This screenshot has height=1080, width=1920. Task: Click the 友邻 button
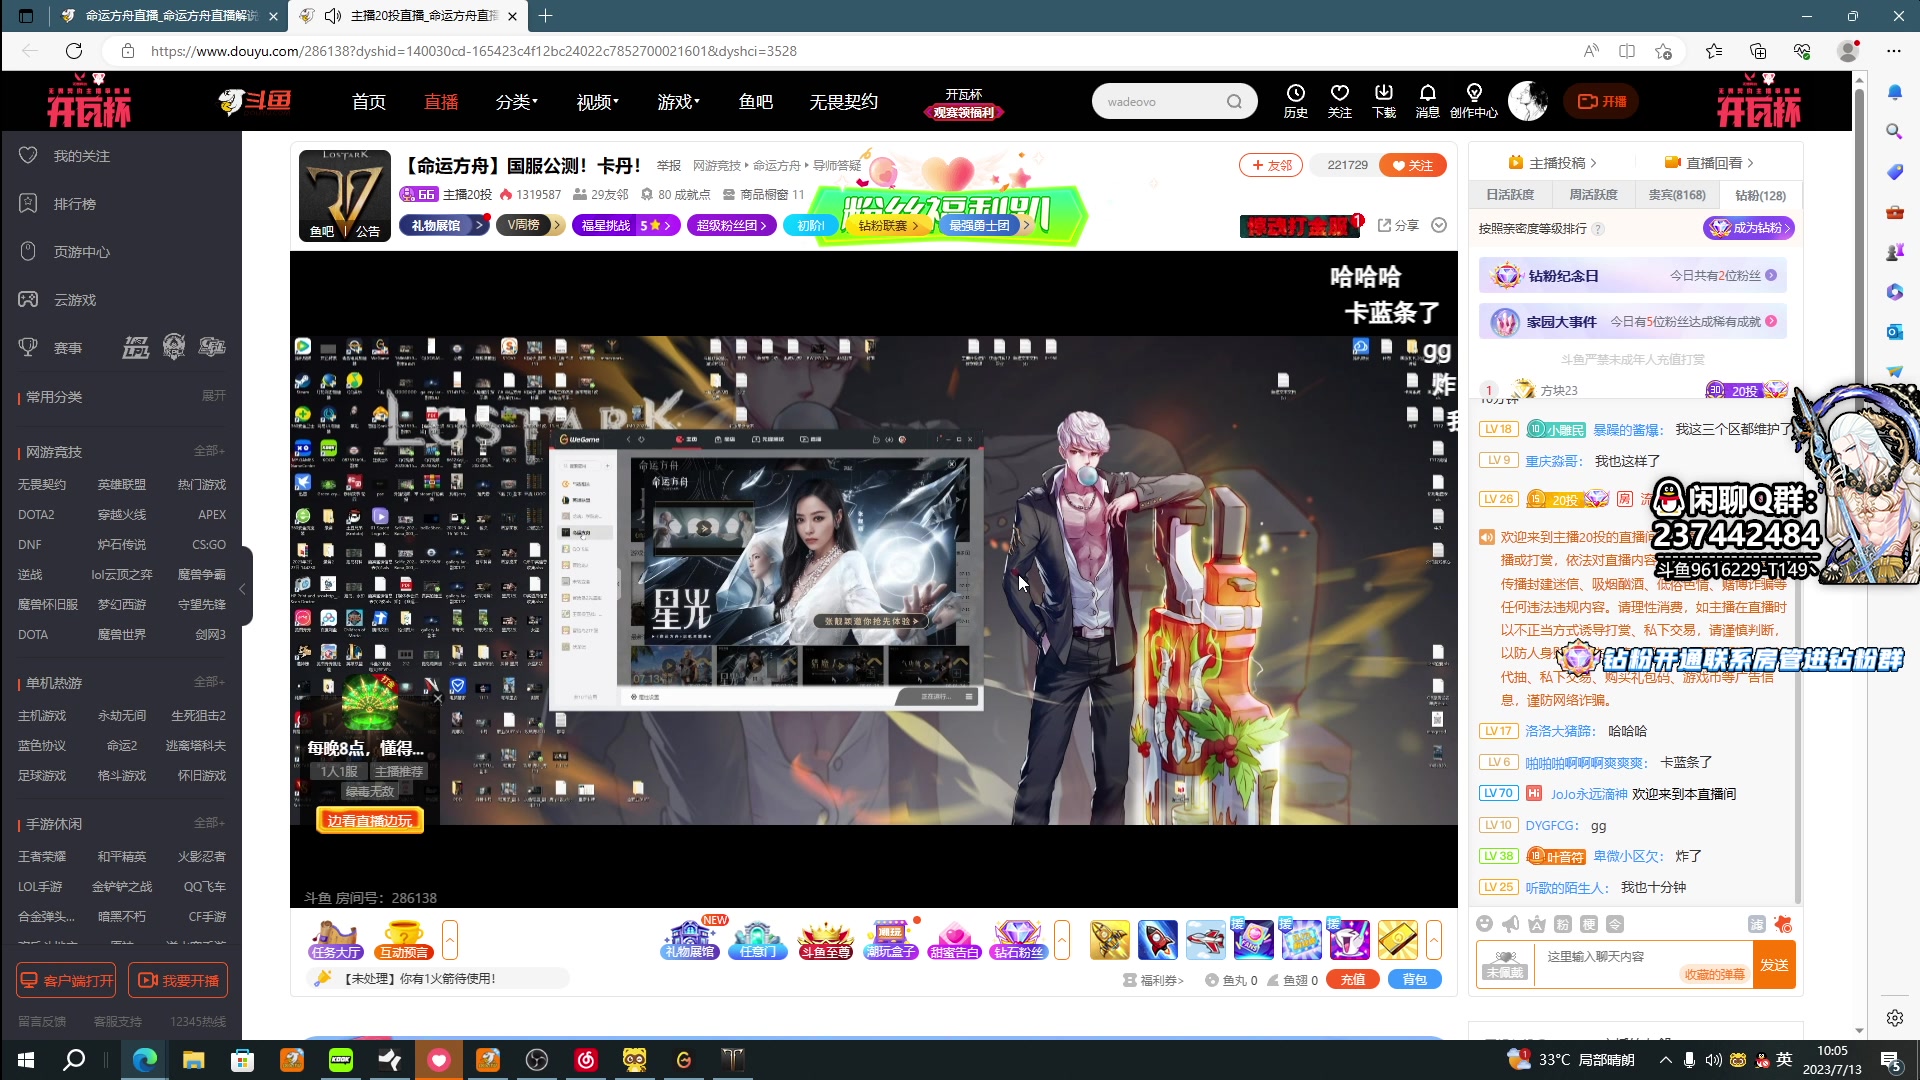1271,165
